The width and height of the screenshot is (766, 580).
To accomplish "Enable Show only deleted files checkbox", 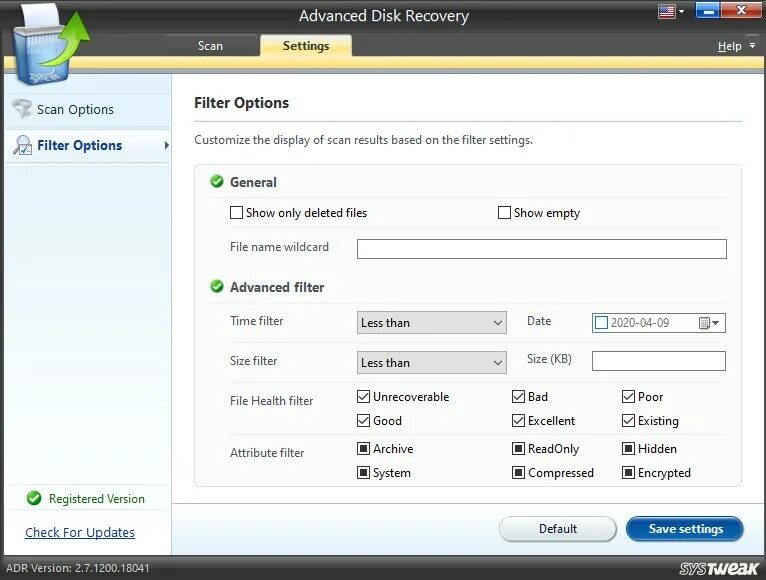I will 236,213.
